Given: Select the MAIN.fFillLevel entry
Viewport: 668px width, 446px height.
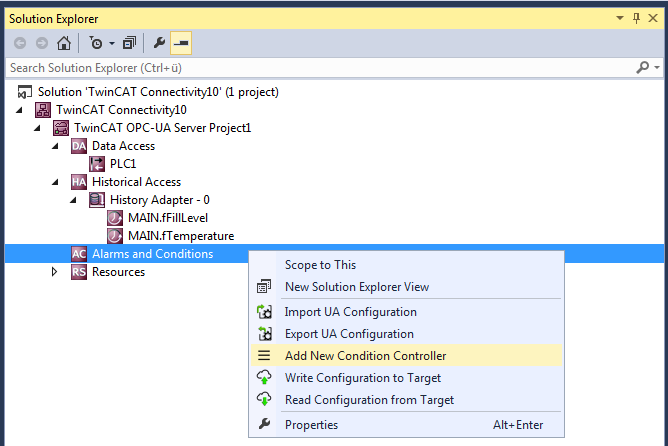Looking at the screenshot, I should [168, 218].
